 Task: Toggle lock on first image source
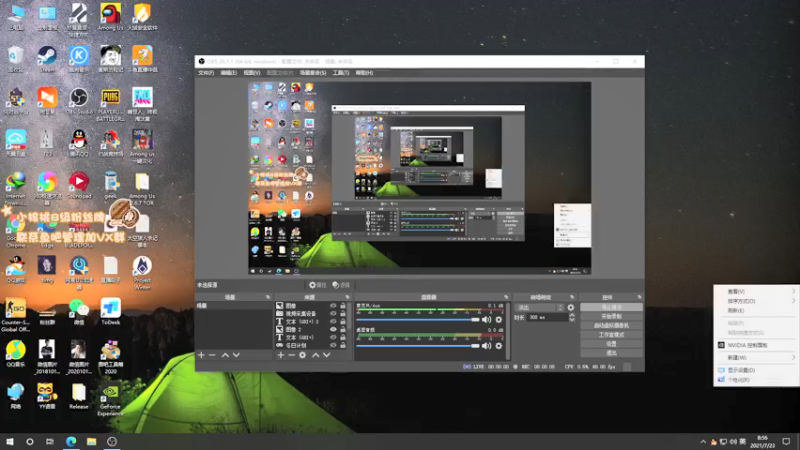(343, 306)
